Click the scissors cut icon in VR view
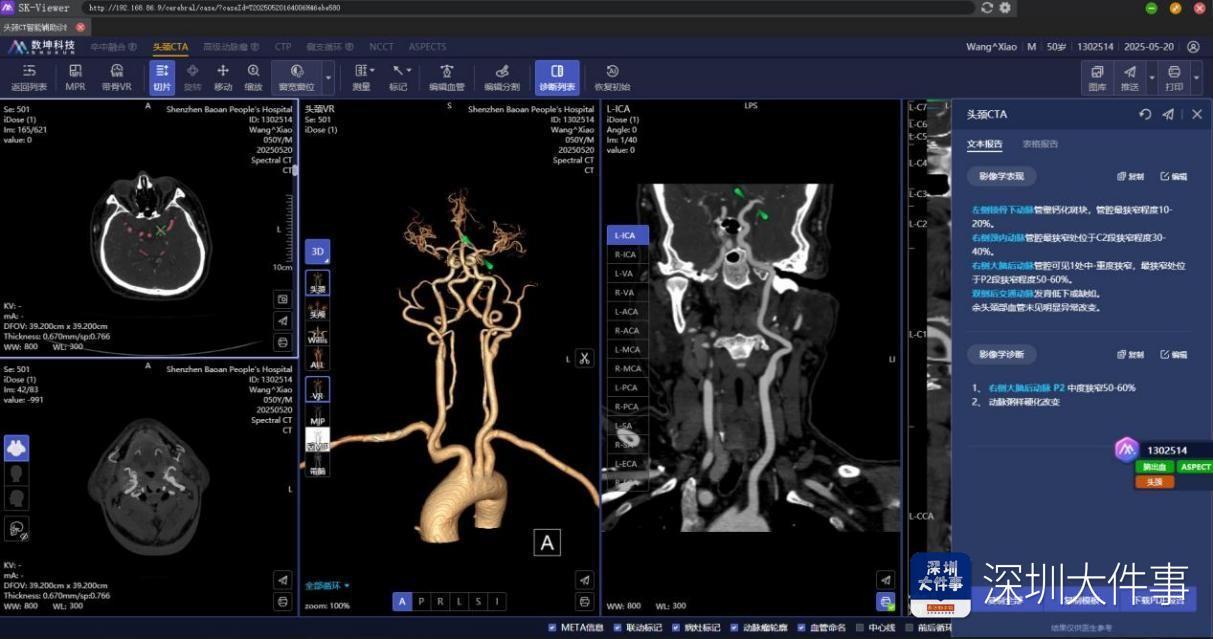Viewport: 1213px width, 639px height. [585, 358]
